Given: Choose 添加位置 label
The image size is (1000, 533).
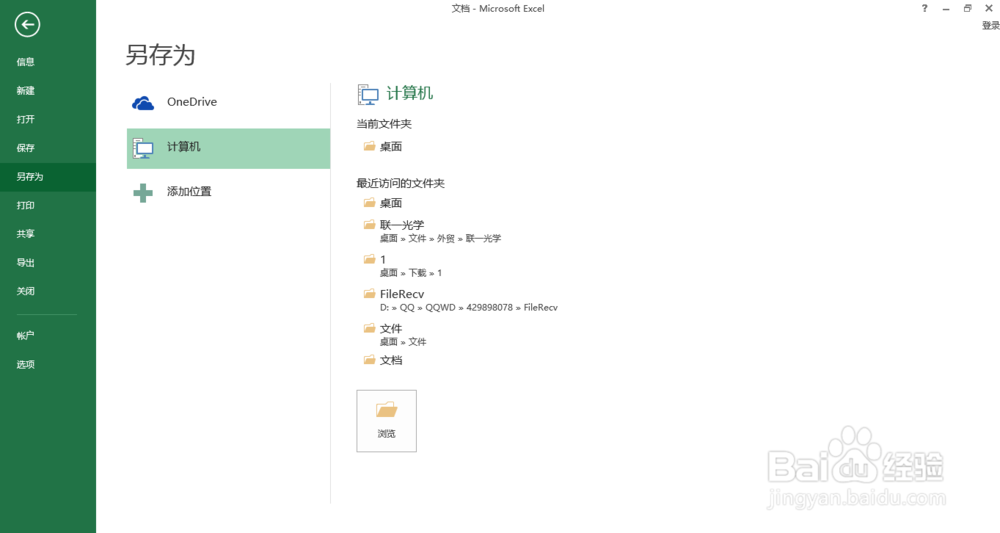Looking at the screenshot, I should 189,191.
